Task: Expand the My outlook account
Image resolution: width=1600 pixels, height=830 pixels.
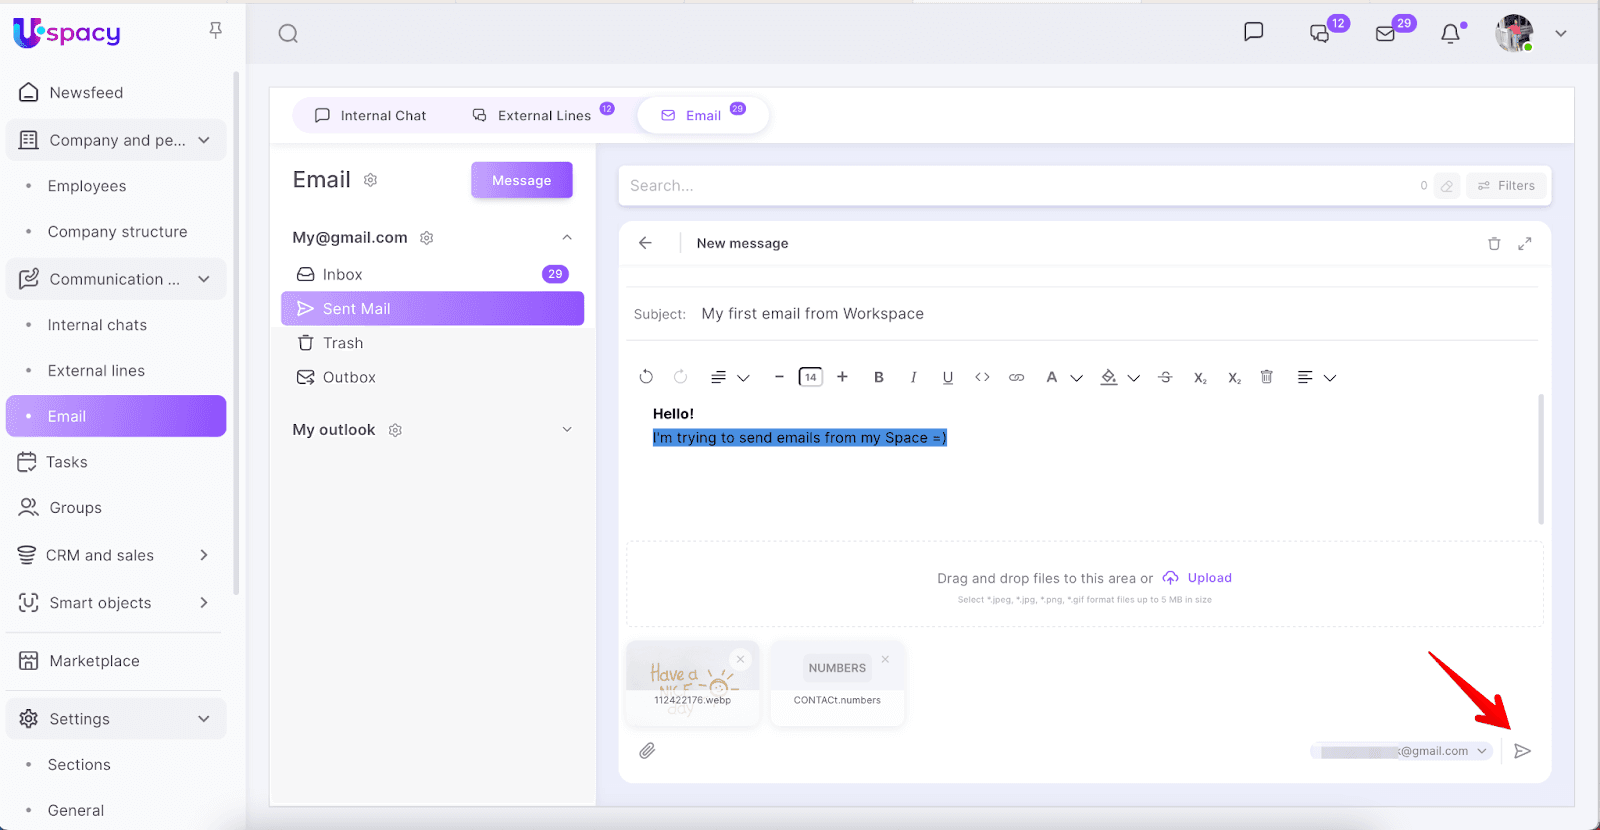Action: [x=567, y=430]
